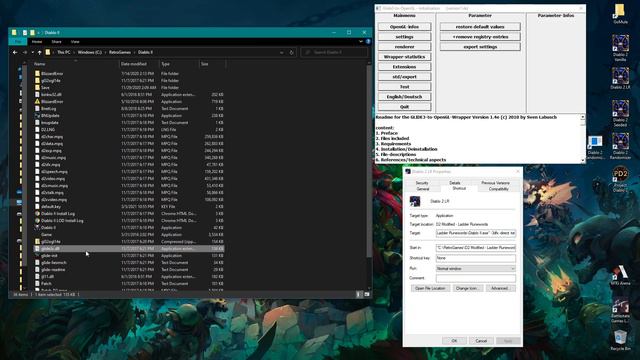Open the Recycle Bin on the desktop
640x360 pixels.
(x=620, y=340)
